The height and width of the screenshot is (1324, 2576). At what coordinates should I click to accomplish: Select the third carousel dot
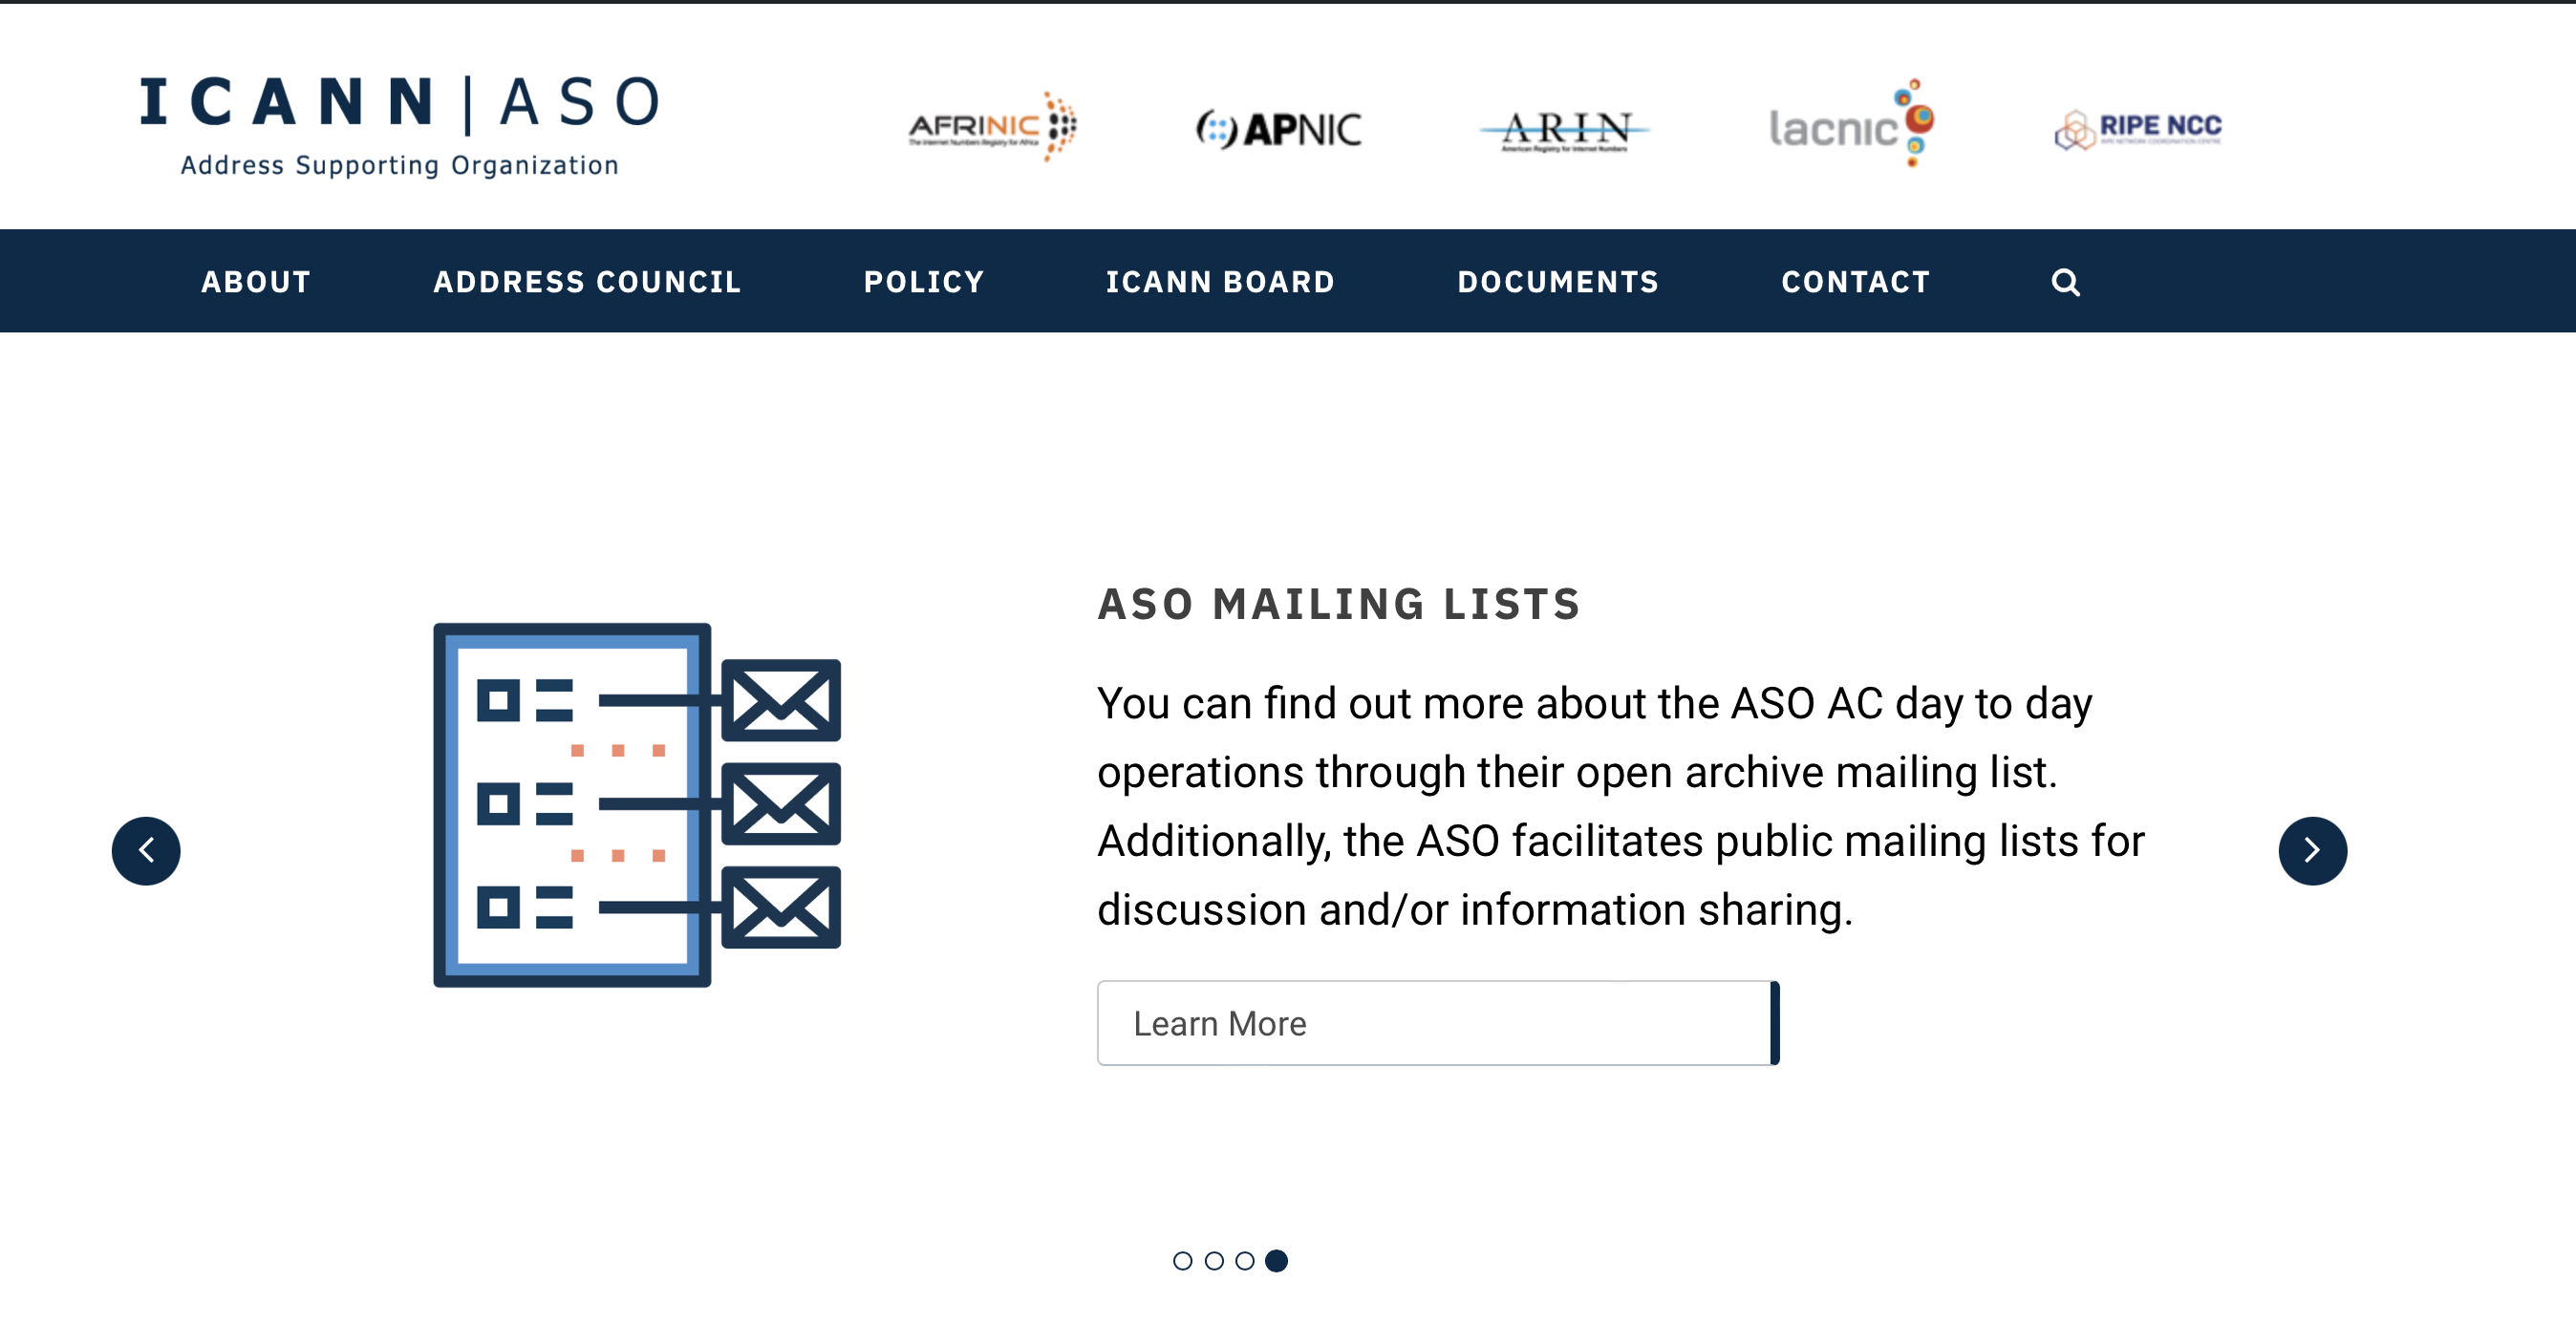[x=1245, y=1261]
